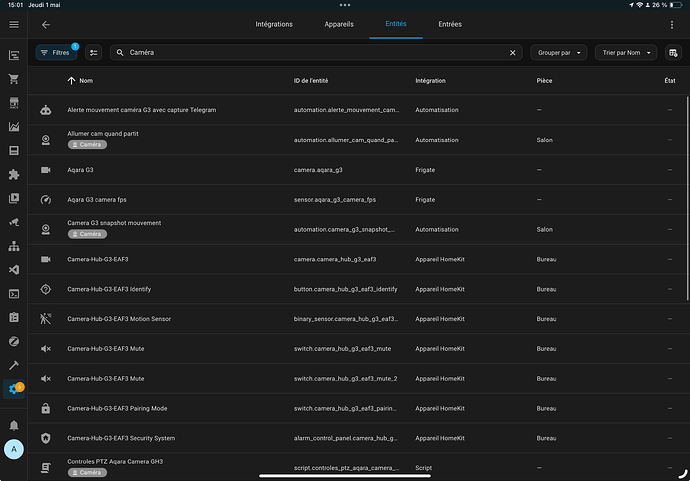This screenshot has height=481, width=690.
Task: Switch to the Intégrations tab
Action: click(274, 24)
